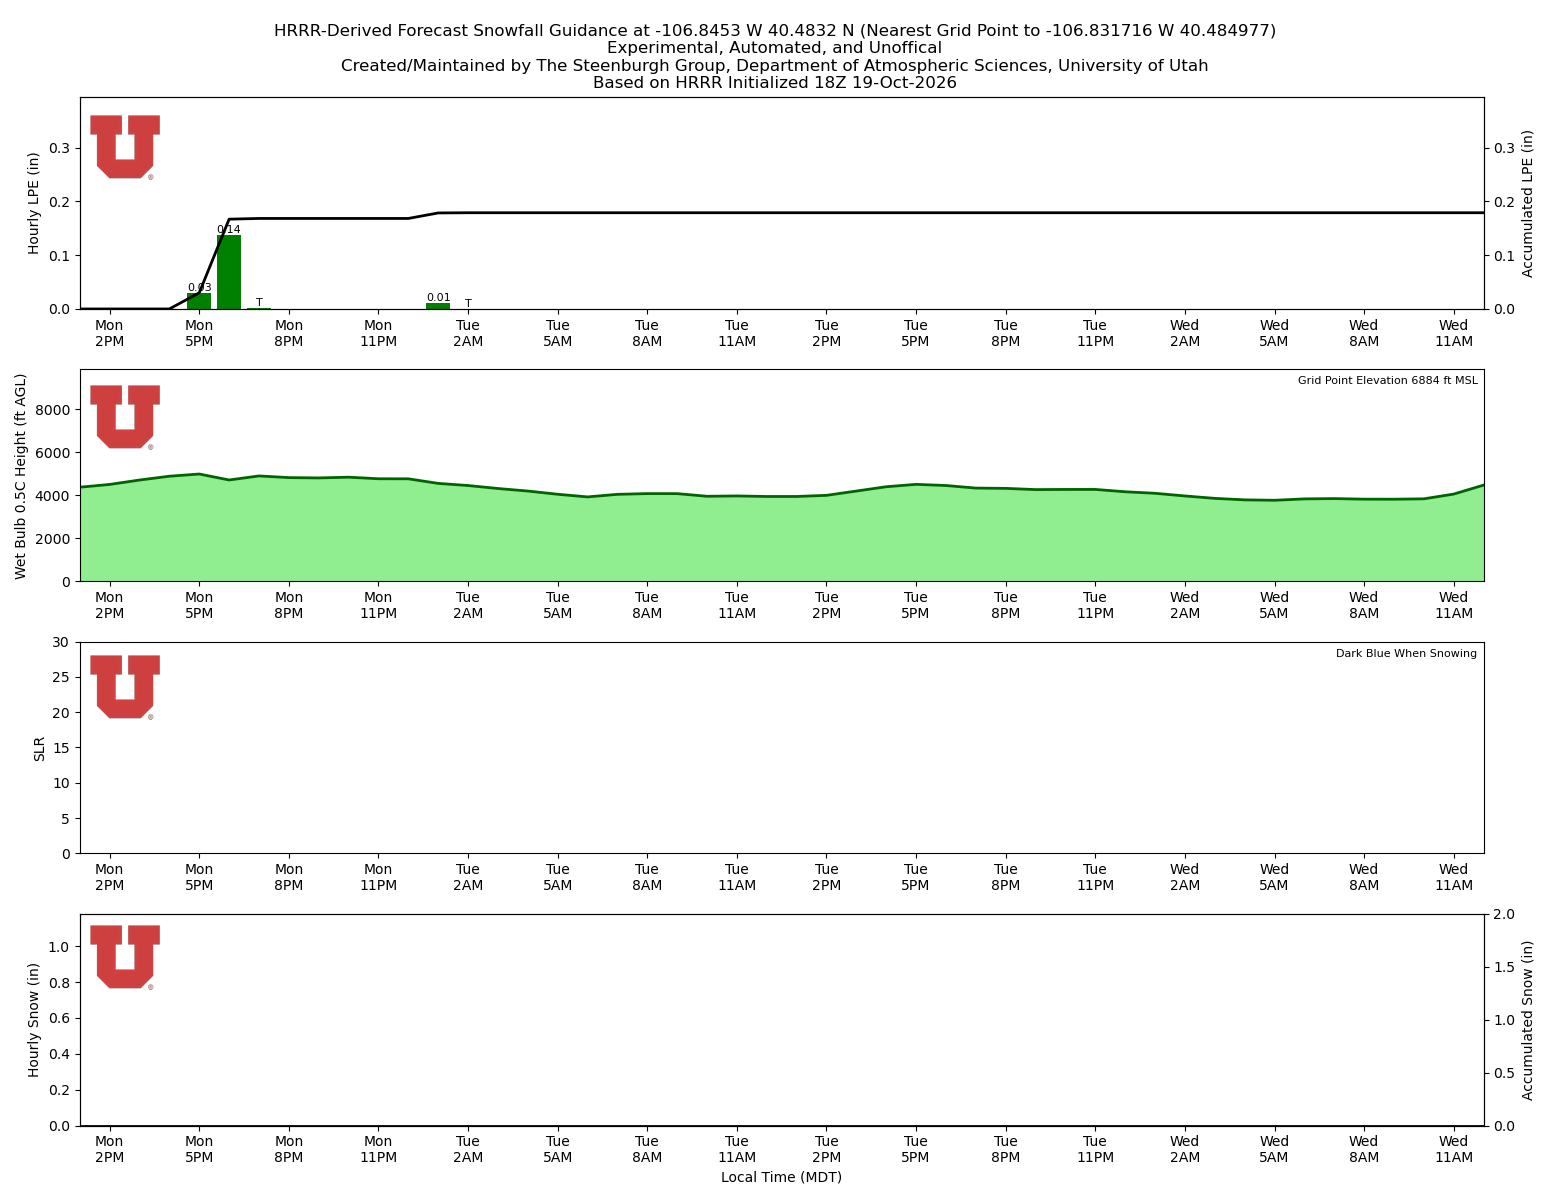The height and width of the screenshot is (1200, 1550).
Task: Click the '30' tick on the SLR axis
Action: coord(64,642)
